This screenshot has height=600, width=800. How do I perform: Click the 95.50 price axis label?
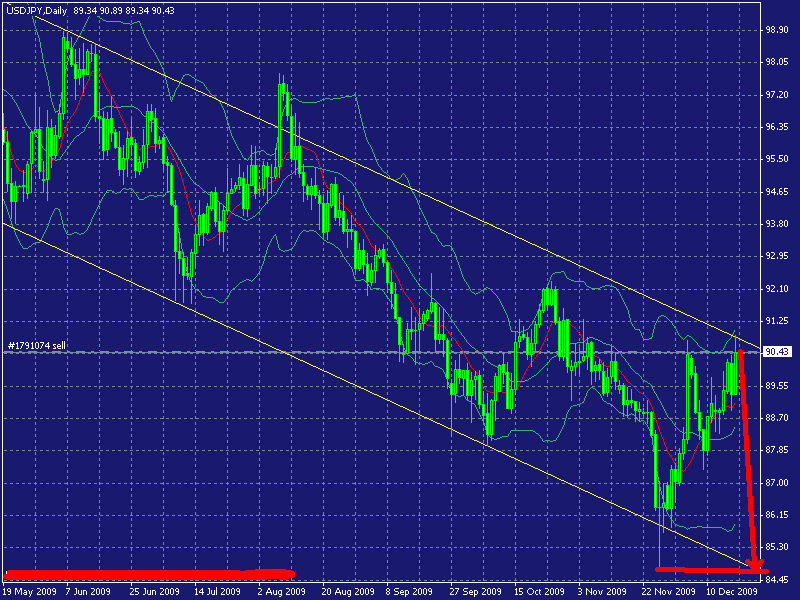click(x=777, y=159)
